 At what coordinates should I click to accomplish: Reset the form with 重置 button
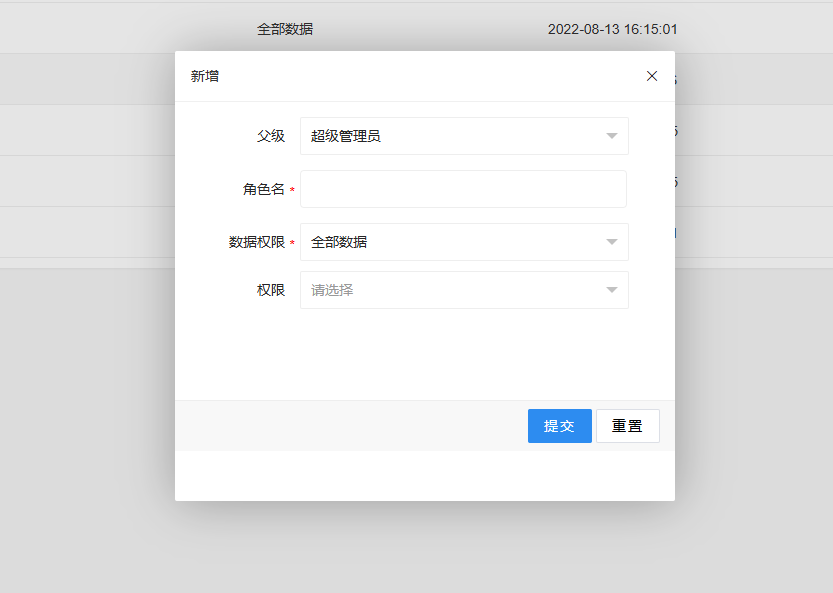[x=627, y=426]
